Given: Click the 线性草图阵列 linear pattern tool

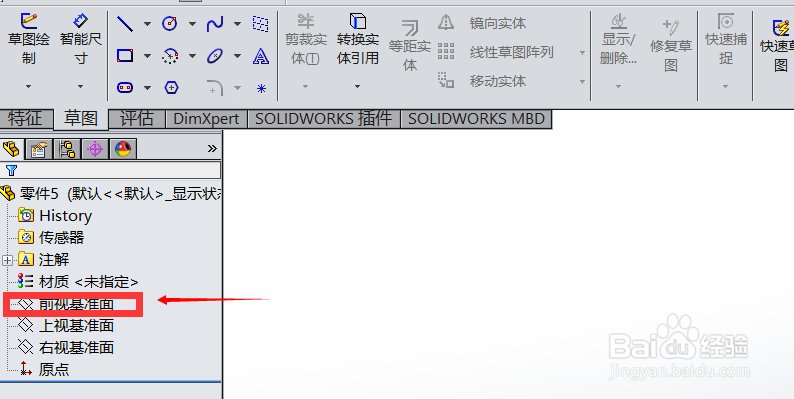Looking at the screenshot, I should coord(496,52).
